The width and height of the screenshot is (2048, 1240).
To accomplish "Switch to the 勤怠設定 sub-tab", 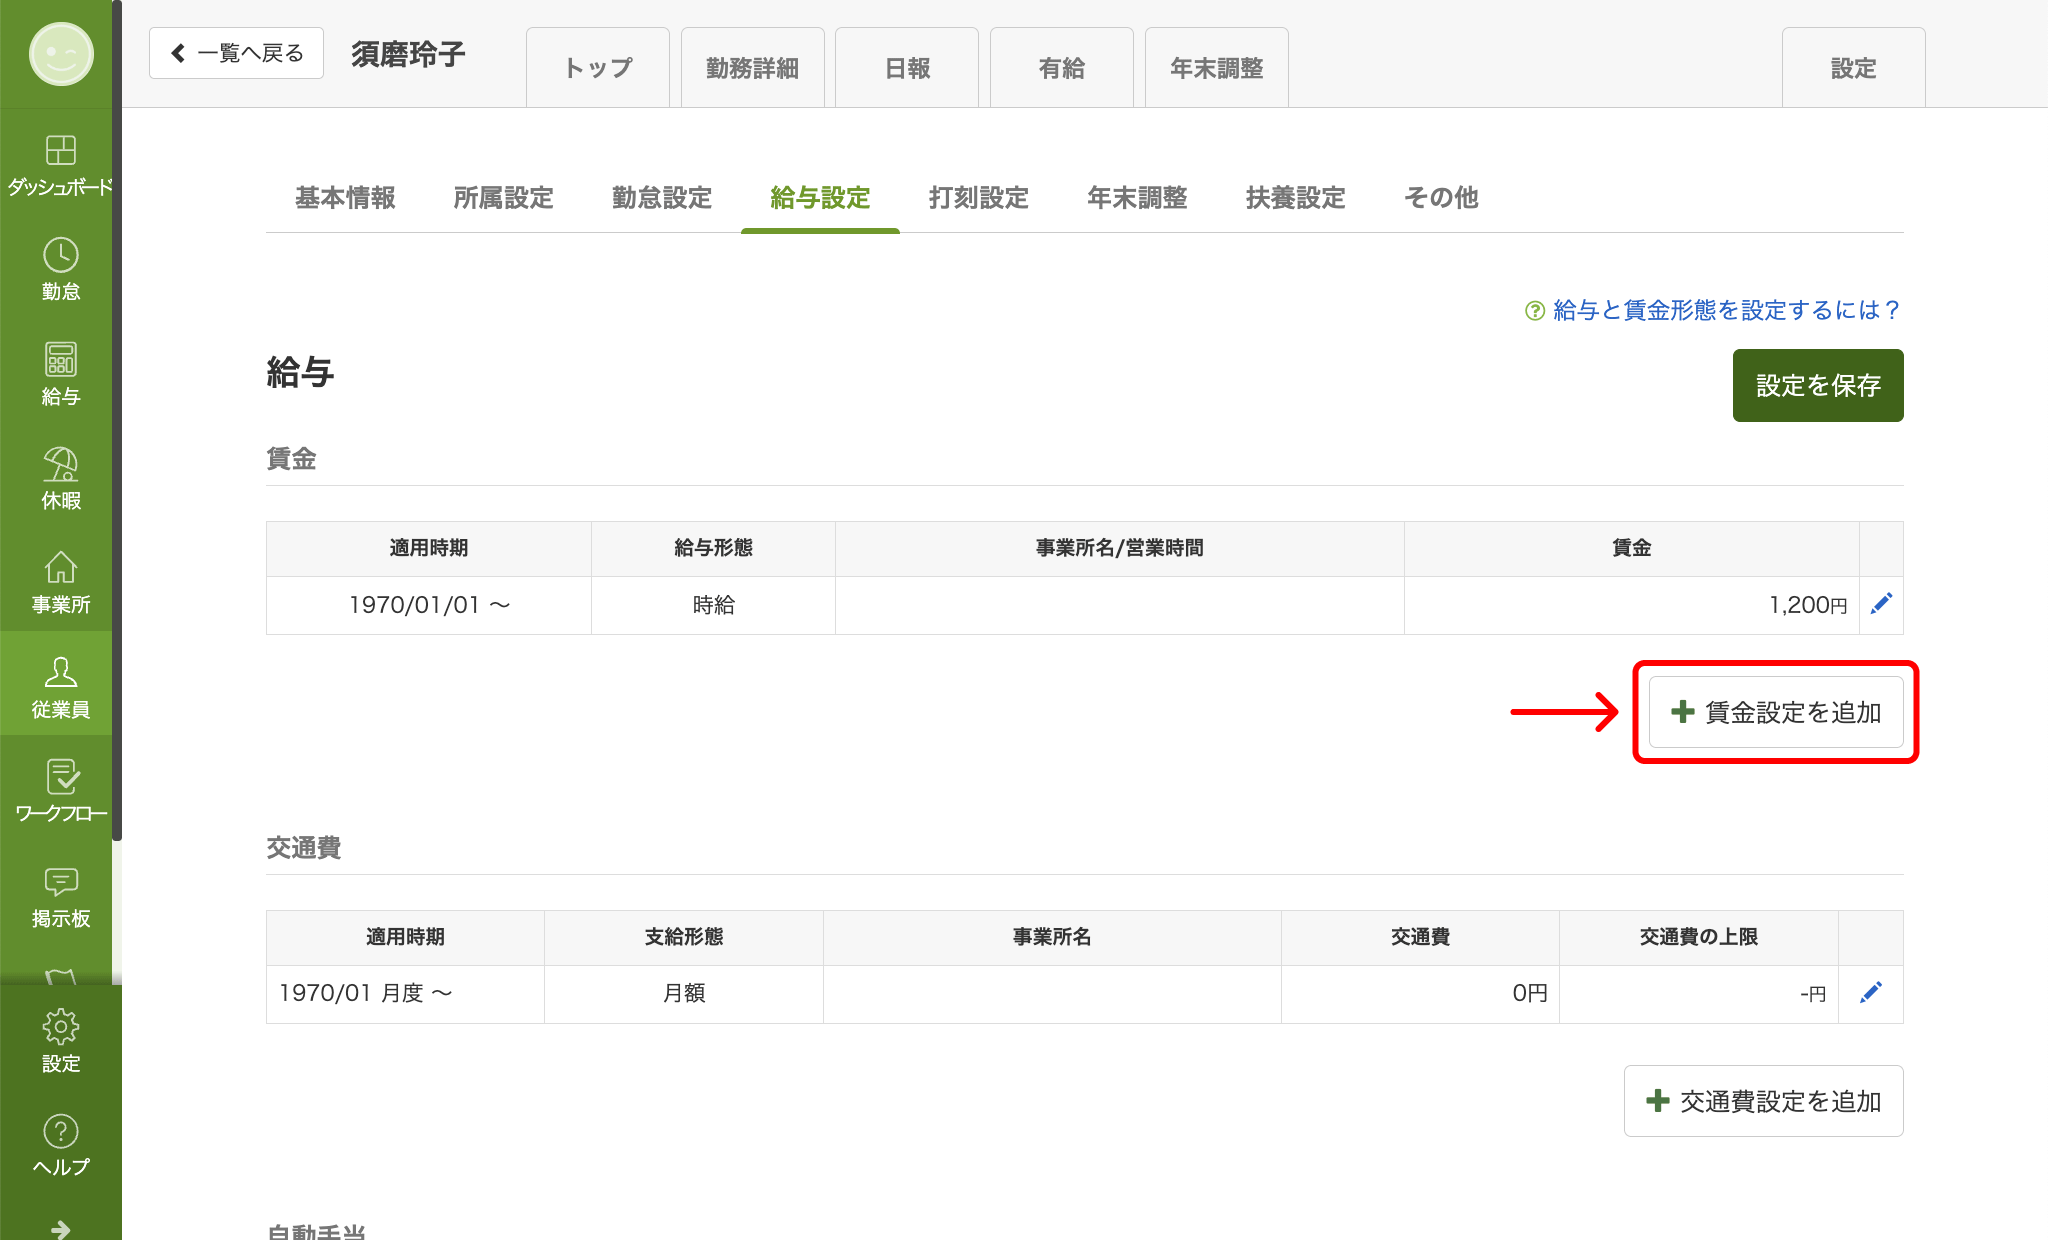I will point(661,198).
